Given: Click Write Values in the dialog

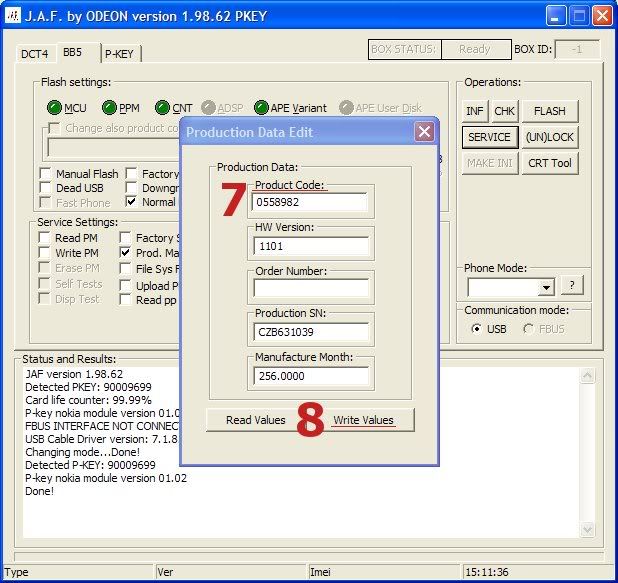Looking at the screenshot, I should (363, 420).
